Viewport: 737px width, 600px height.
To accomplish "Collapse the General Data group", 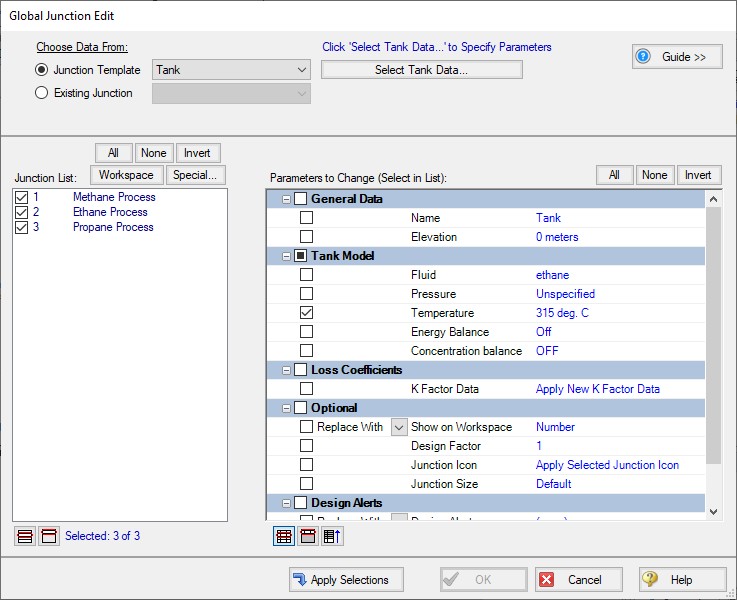I will [x=287, y=199].
